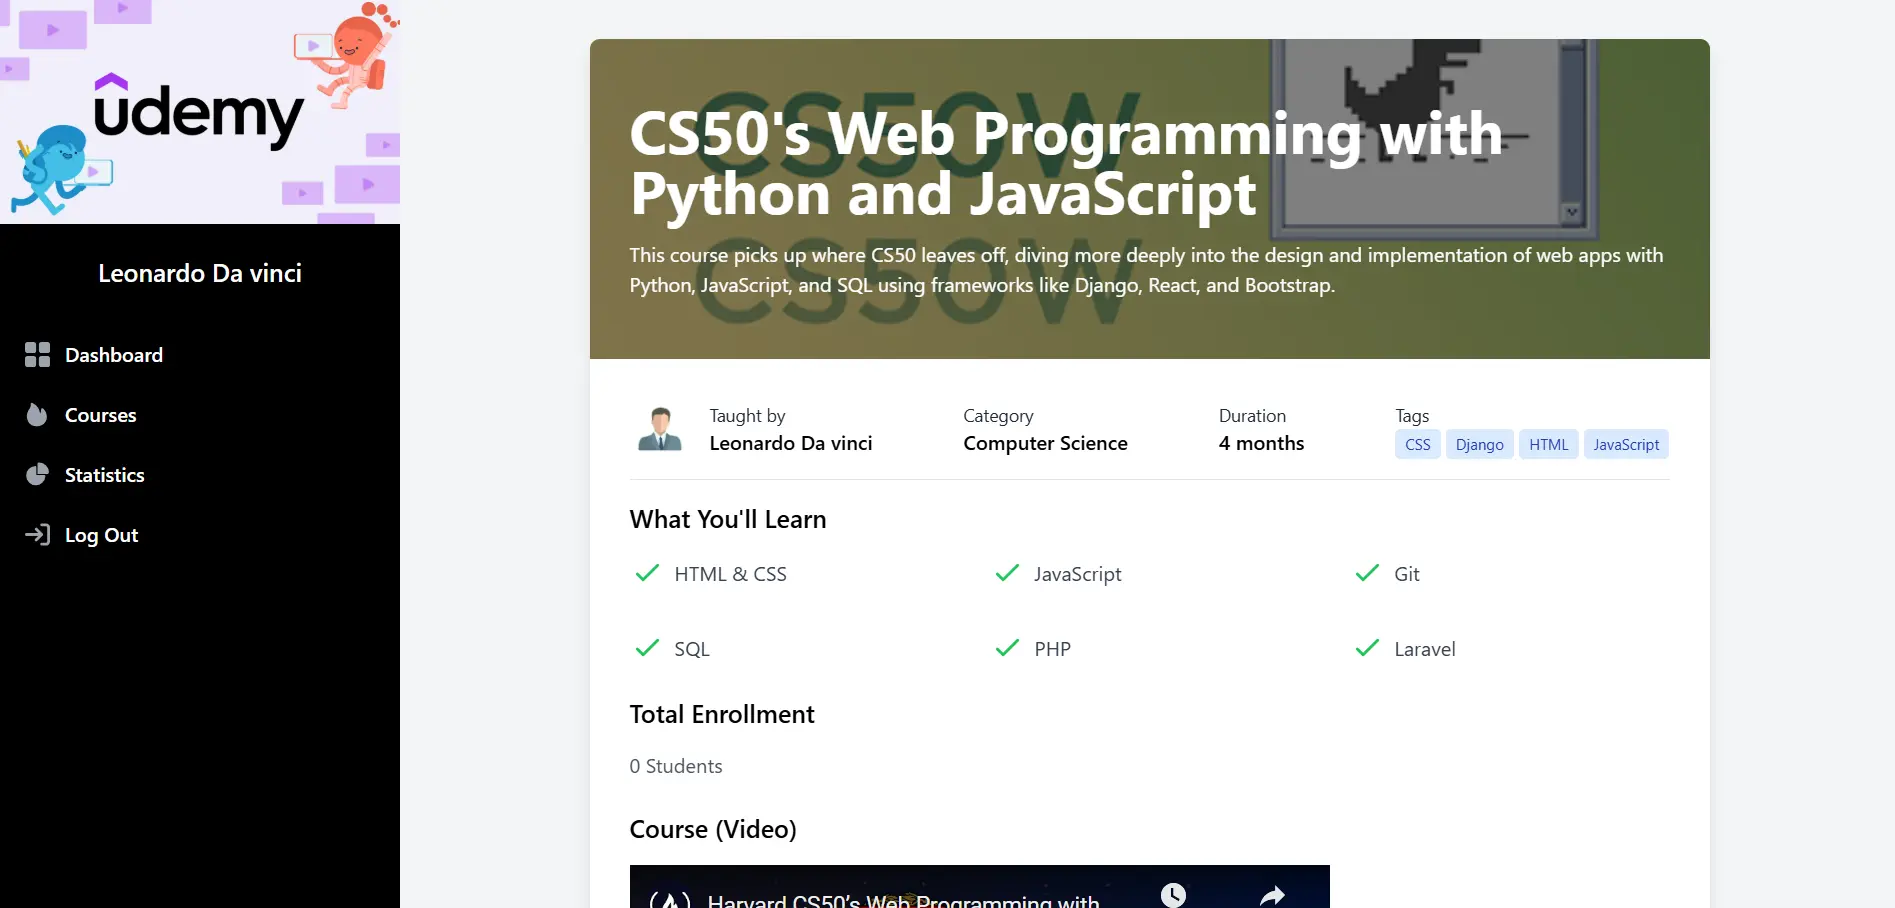Click the checkmark beside Laravel
This screenshot has width=1895, height=908.
coord(1367,648)
